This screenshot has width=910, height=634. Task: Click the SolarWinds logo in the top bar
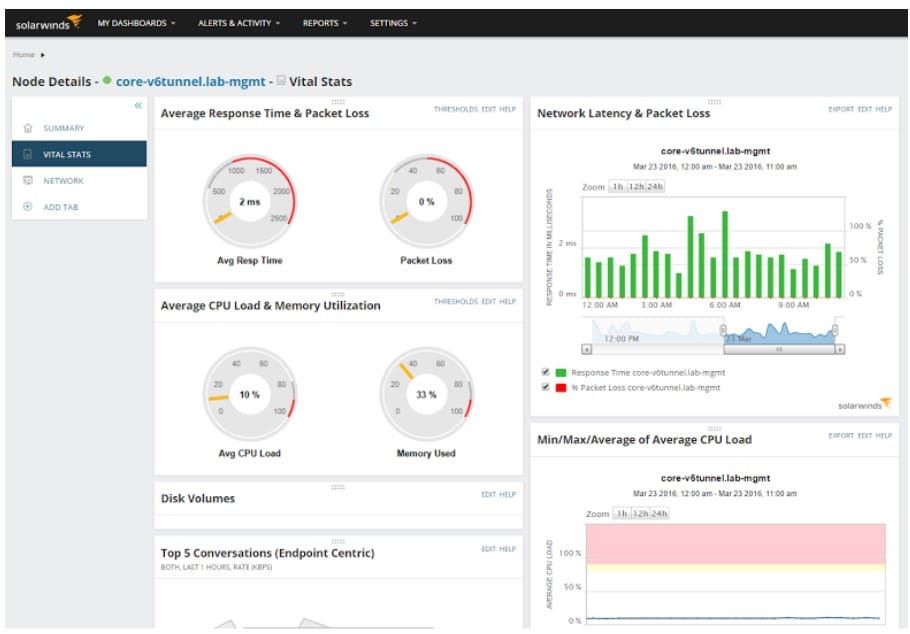click(49, 23)
